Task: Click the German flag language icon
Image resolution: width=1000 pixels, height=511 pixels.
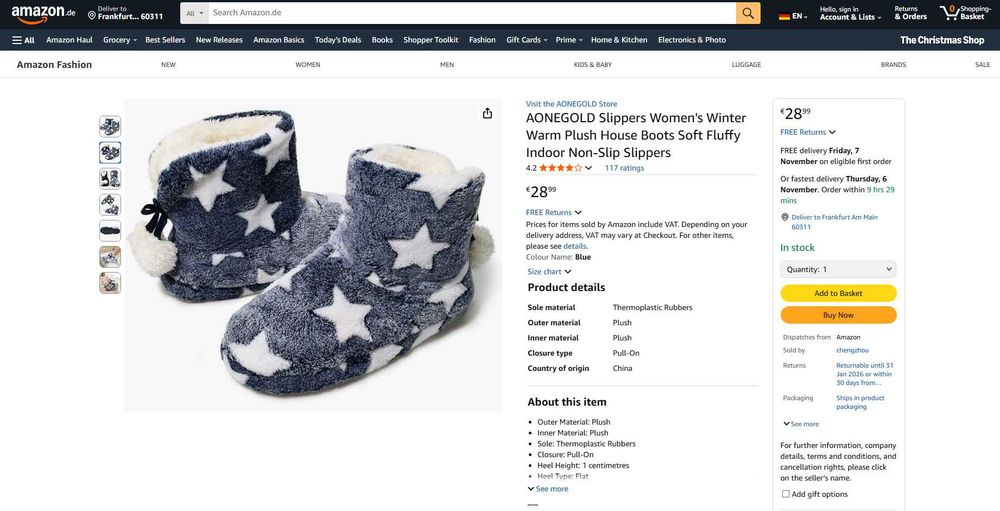Action: (784, 16)
